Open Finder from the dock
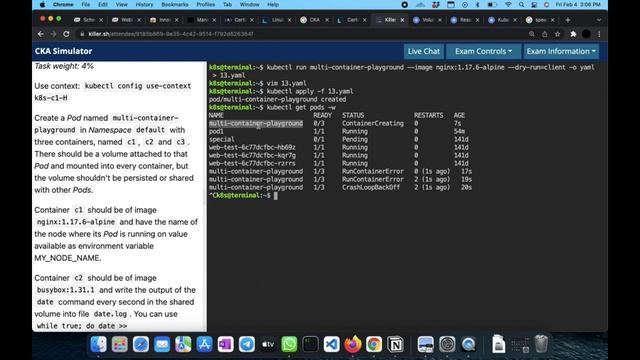640x360 pixels. click(x=98, y=344)
